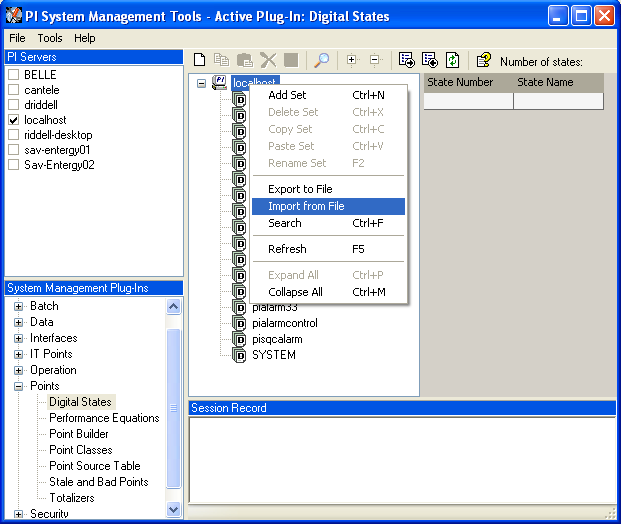Open the File menu

(x=17, y=38)
